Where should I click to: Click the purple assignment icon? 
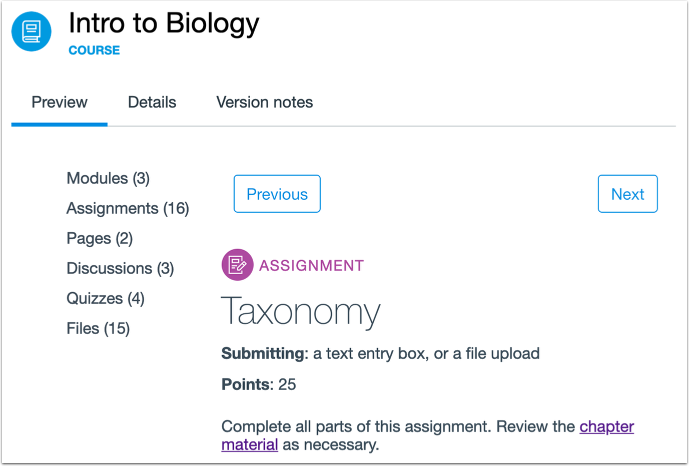237,265
